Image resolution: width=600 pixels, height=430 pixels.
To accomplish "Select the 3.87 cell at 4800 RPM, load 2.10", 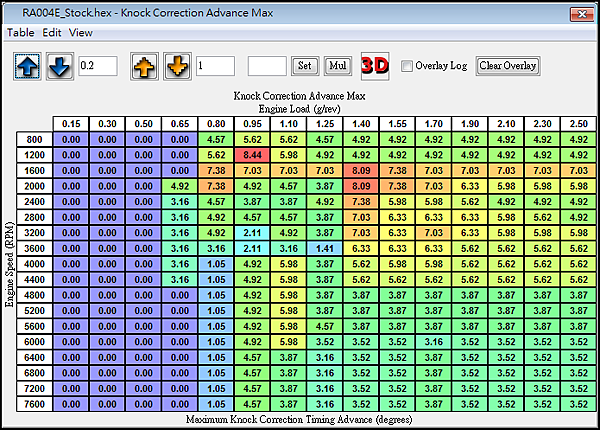I will 506,295.
